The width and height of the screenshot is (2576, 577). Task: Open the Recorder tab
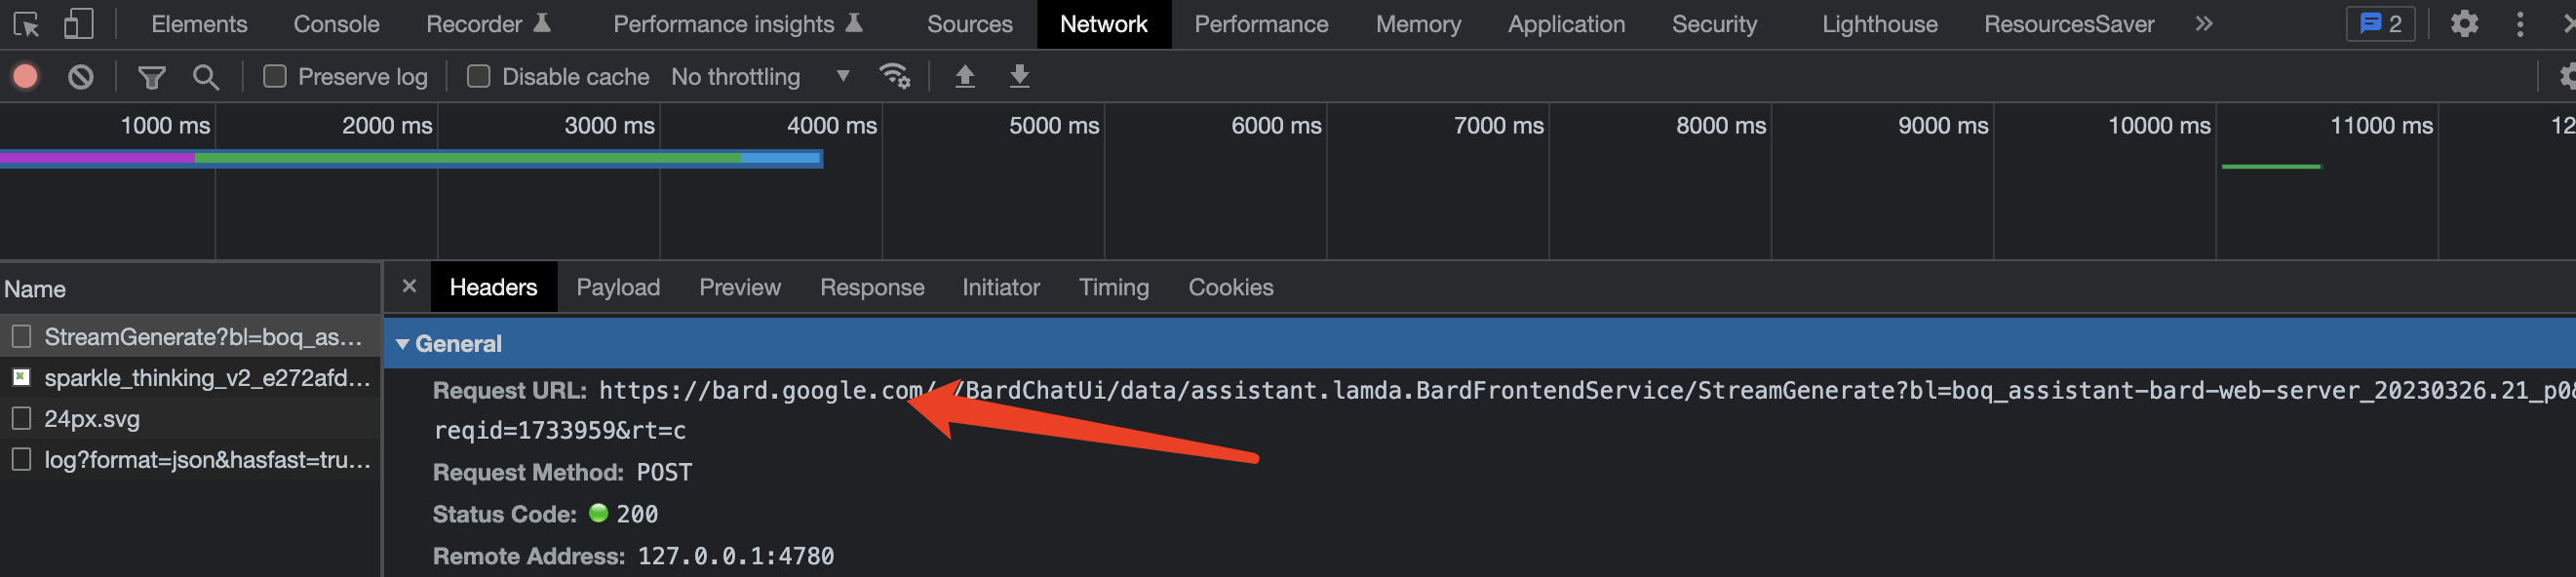(488, 24)
